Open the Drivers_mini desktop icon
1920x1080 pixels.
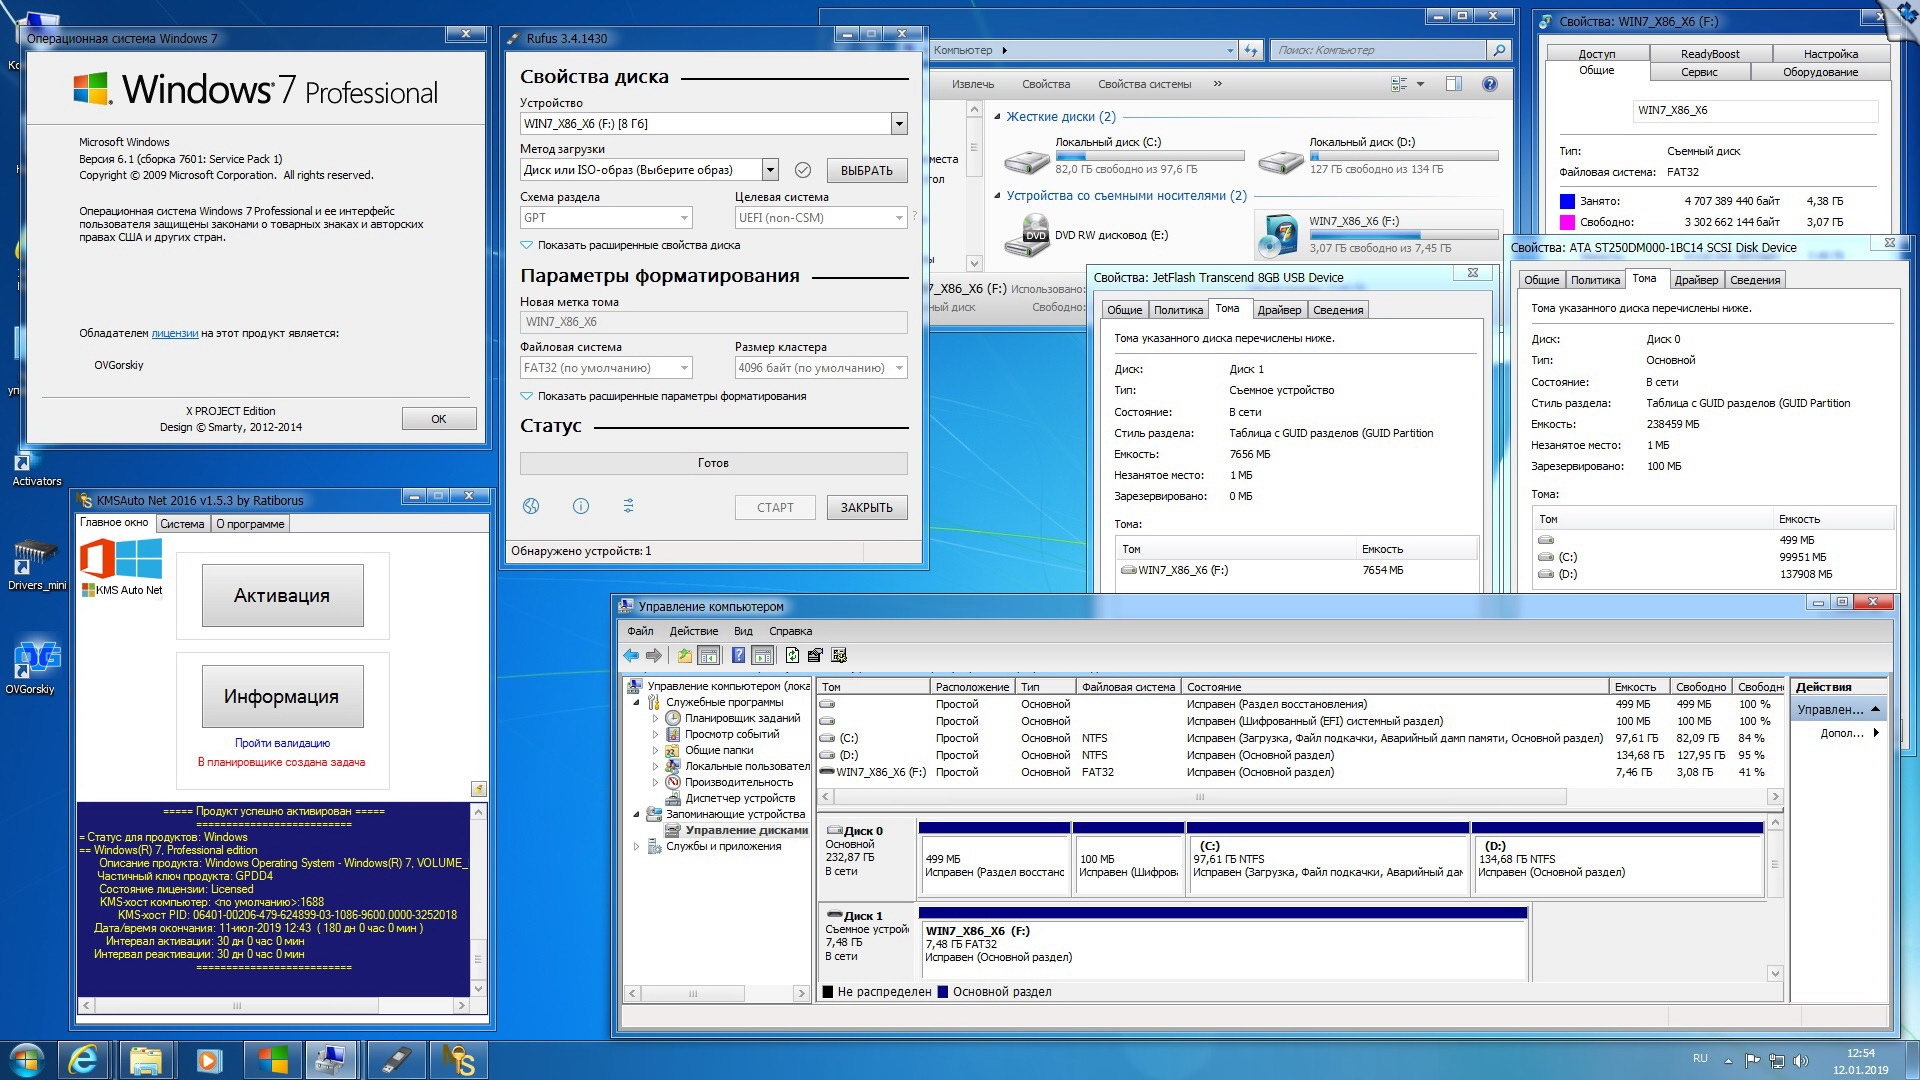[36, 565]
